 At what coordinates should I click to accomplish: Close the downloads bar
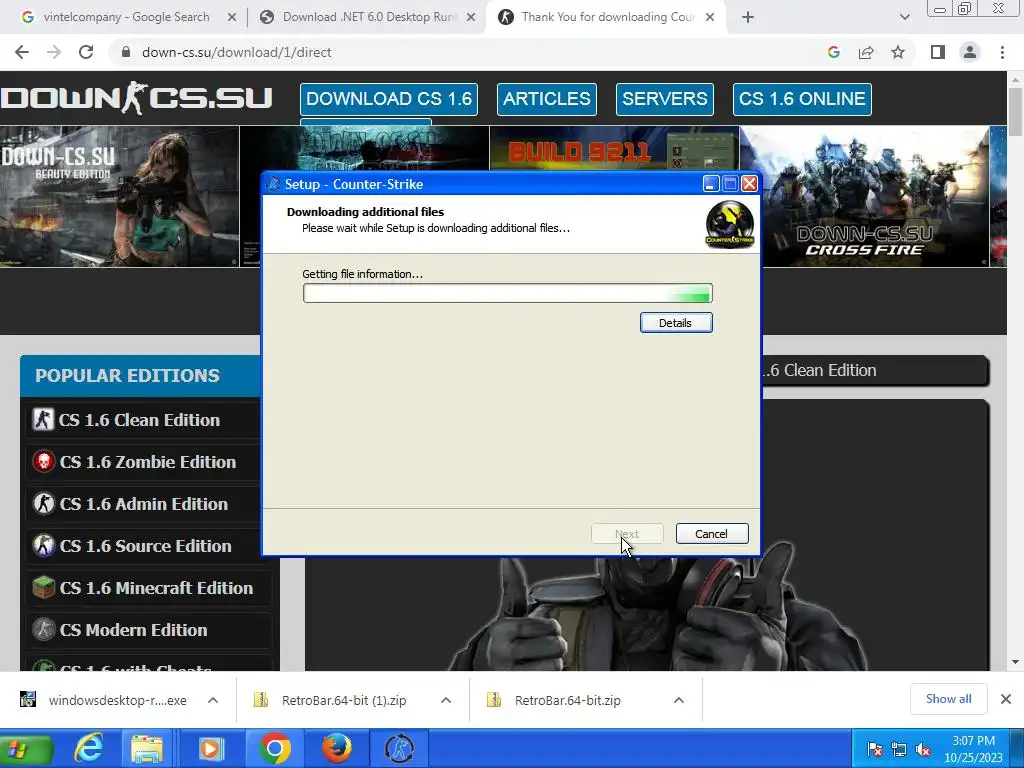pos(1006,699)
